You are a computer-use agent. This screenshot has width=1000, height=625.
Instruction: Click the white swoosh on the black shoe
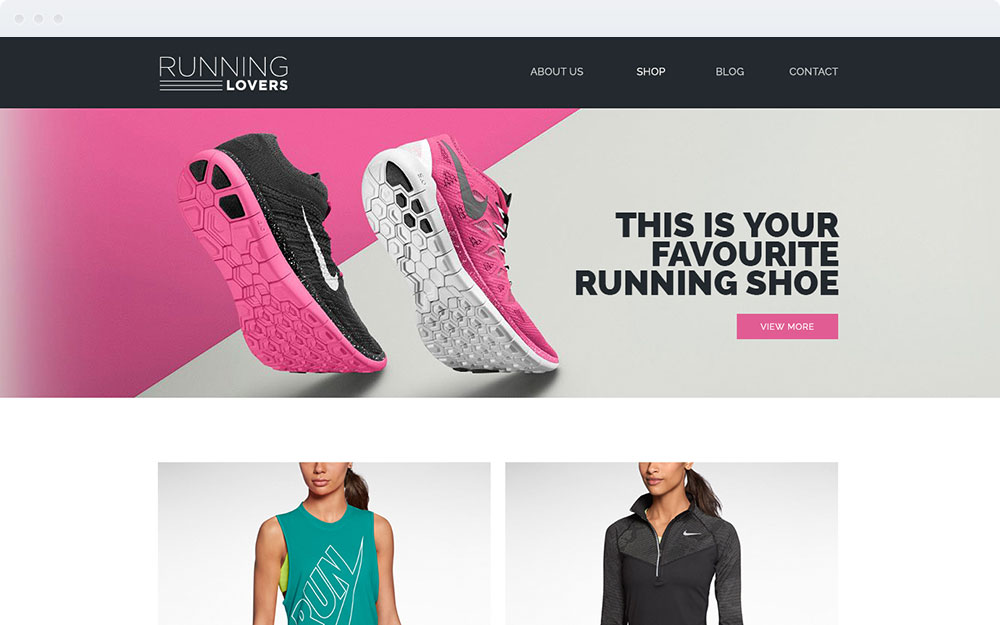click(321, 250)
